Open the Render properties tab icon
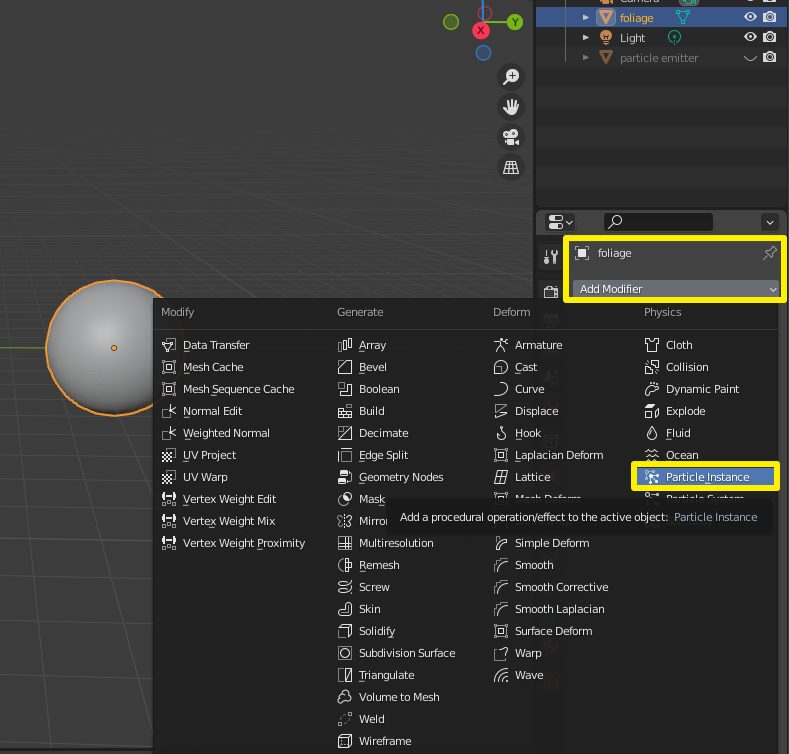This screenshot has height=754, width=789. [x=550, y=291]
